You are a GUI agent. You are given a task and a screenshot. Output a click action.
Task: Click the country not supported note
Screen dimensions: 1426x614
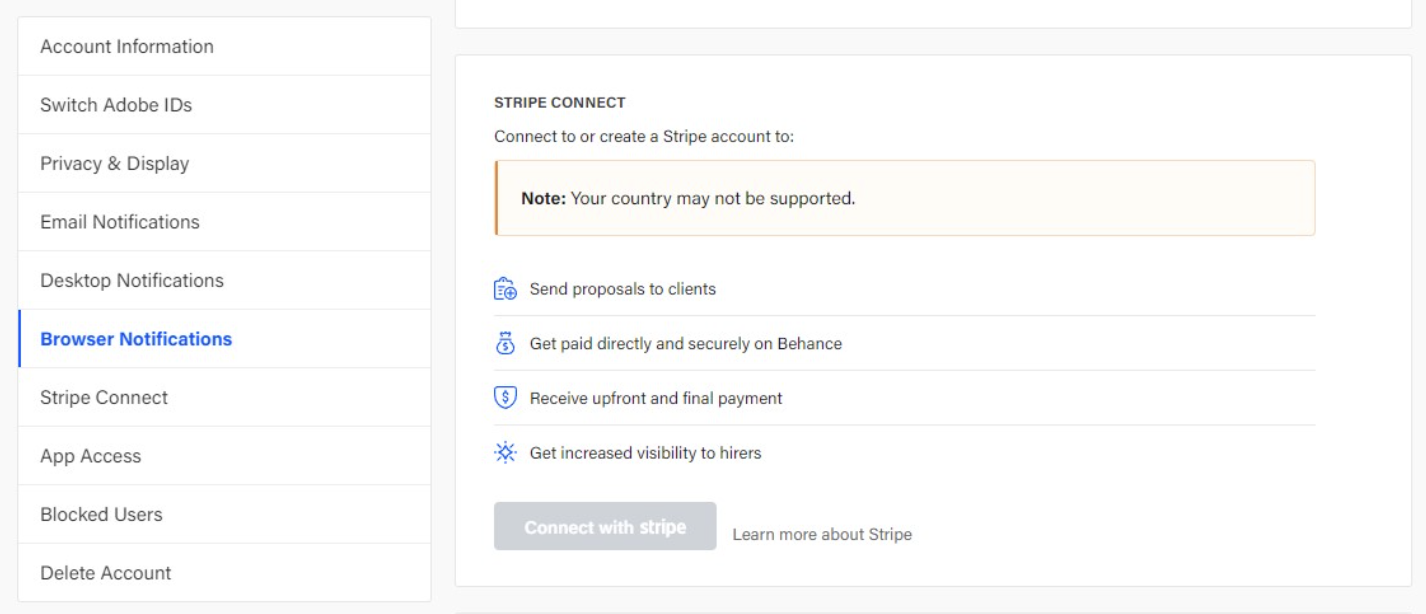tap(905, 198)
